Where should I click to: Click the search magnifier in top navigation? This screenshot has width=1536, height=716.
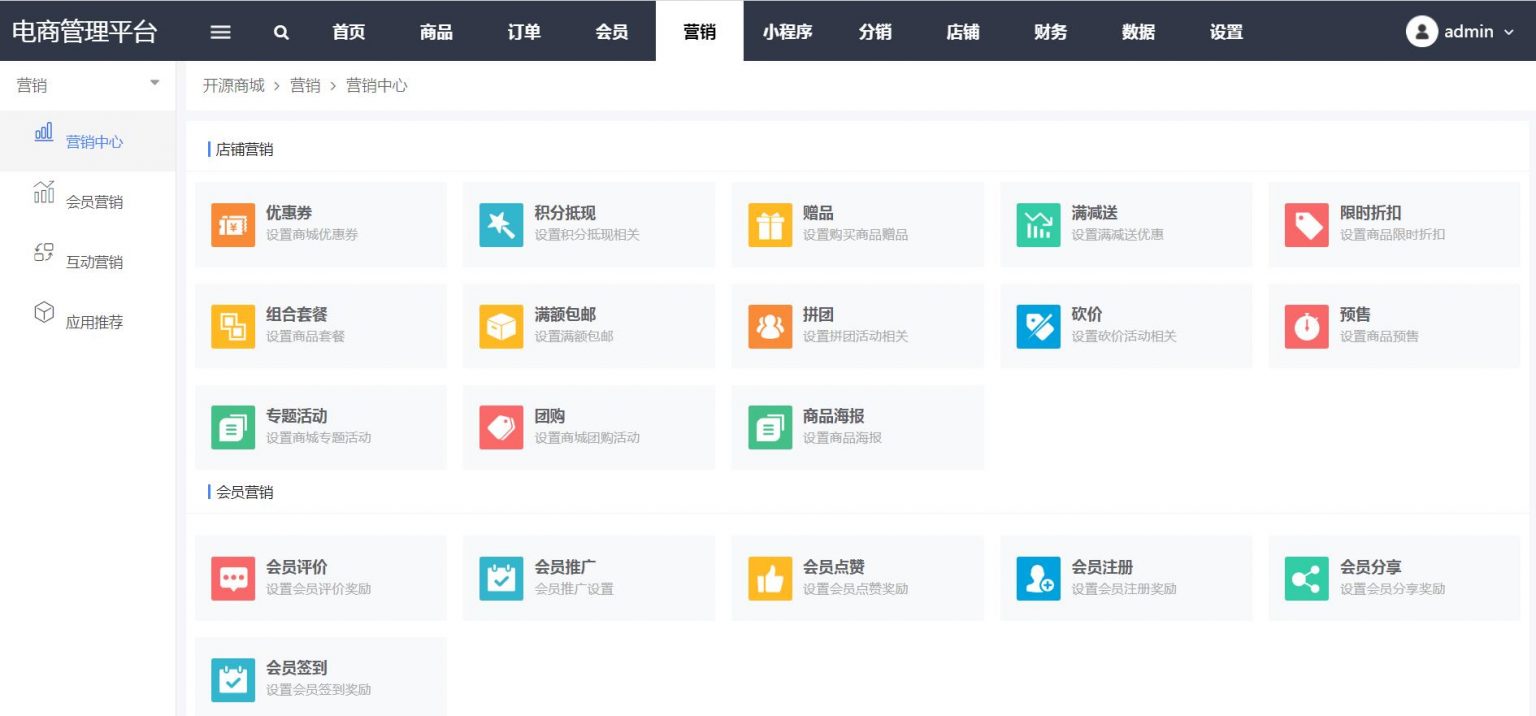point(281,32)
